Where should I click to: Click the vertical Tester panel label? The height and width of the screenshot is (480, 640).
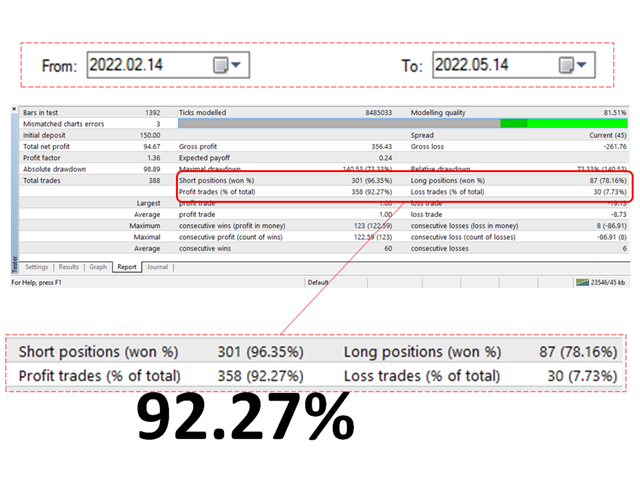pos(15,264)
